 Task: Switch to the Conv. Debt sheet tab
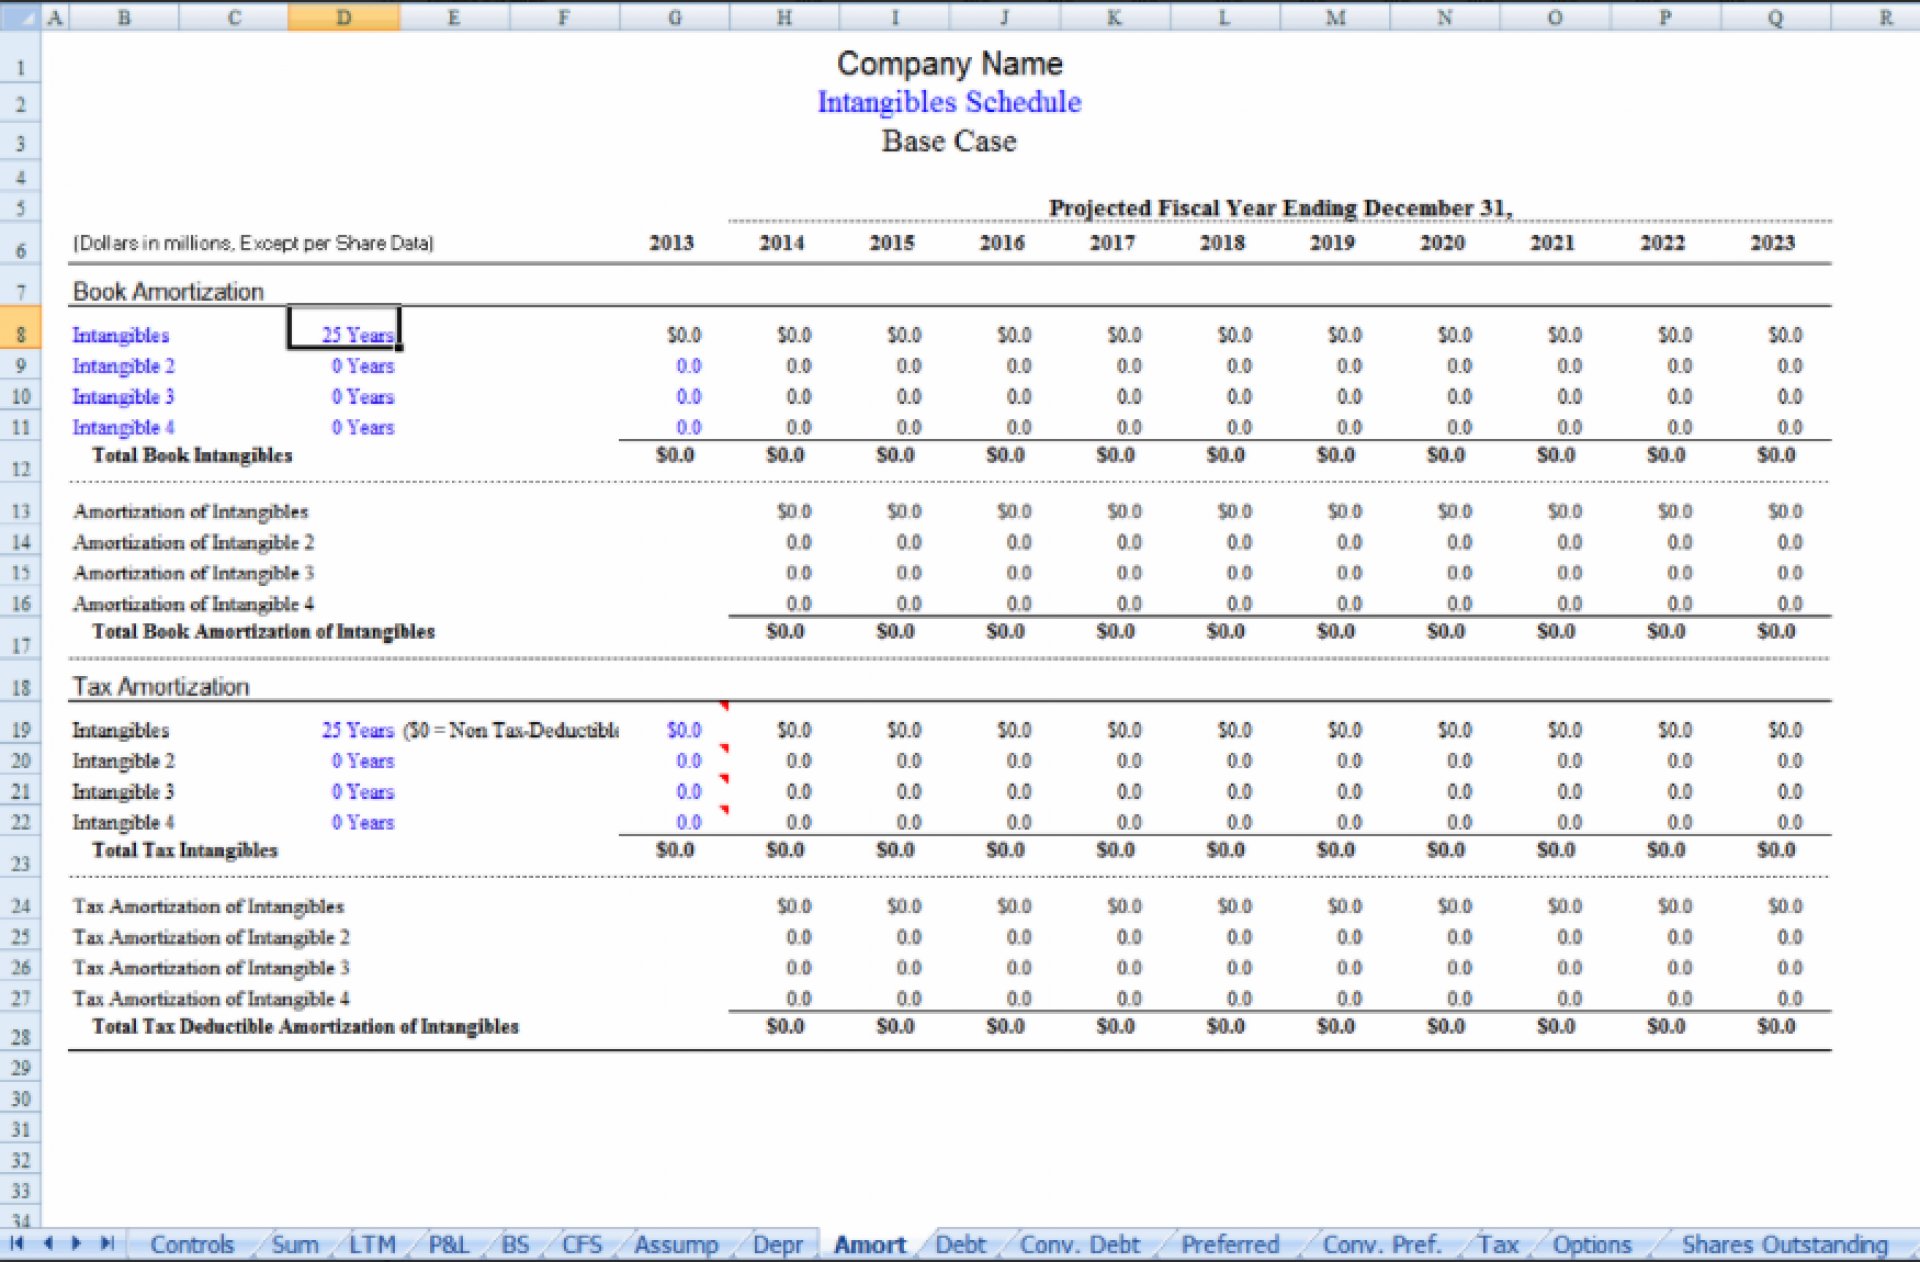click(x=1080, y=1245)
